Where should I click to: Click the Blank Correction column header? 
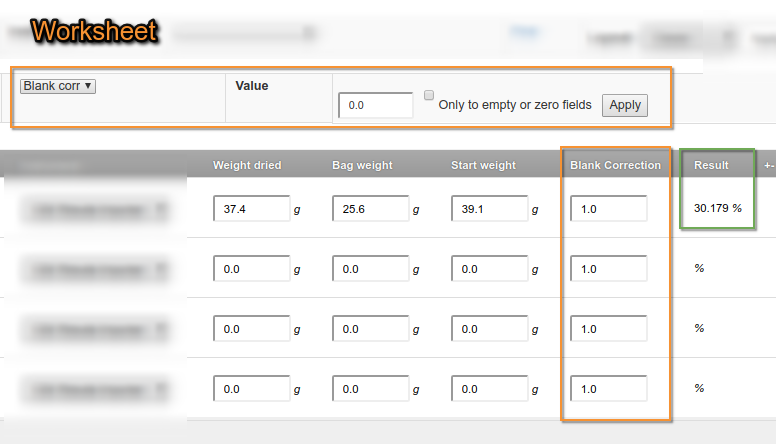pyautogui.click(x=615, y=165)
